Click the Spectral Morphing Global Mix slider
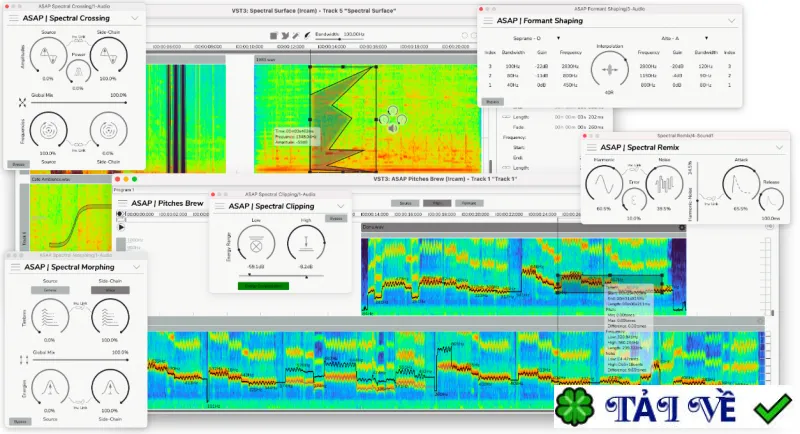800x434 pixels. point(80,360)
